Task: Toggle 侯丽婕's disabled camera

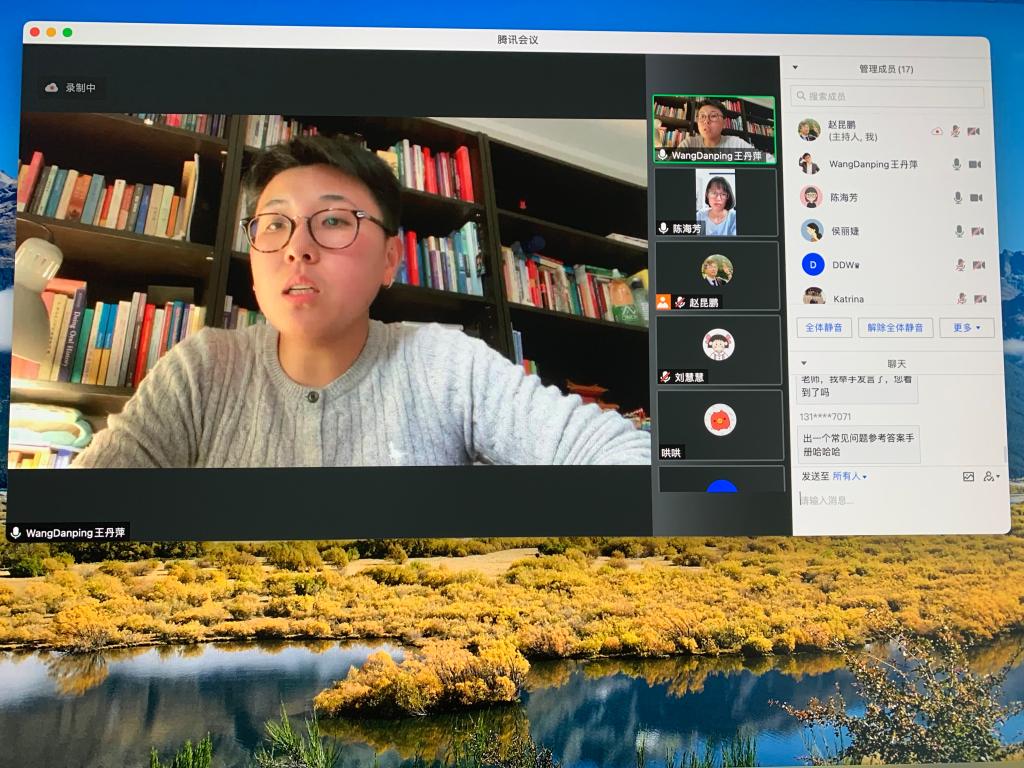Action: (977, 231)
